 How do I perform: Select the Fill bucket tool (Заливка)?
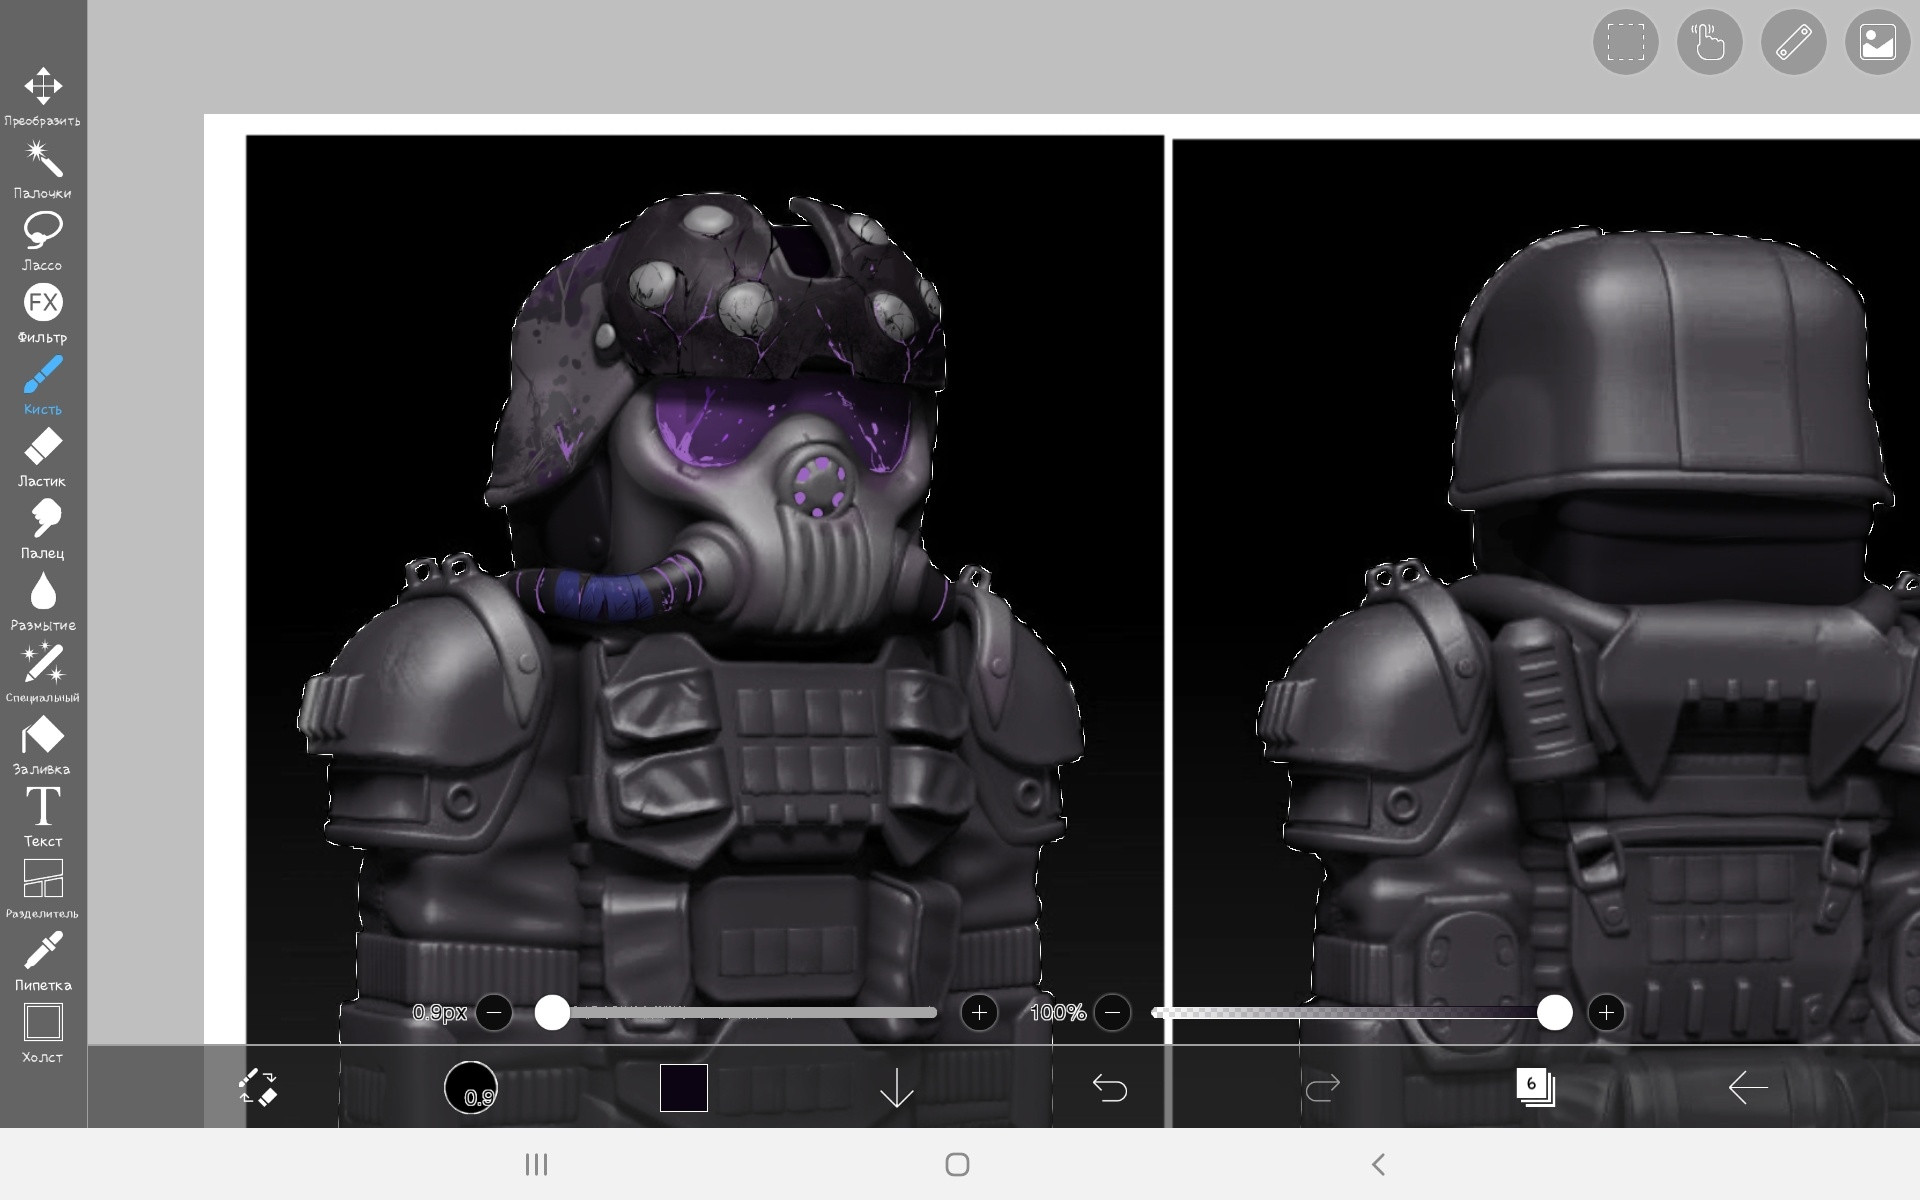pyautogui.click(x=43, y=745)
